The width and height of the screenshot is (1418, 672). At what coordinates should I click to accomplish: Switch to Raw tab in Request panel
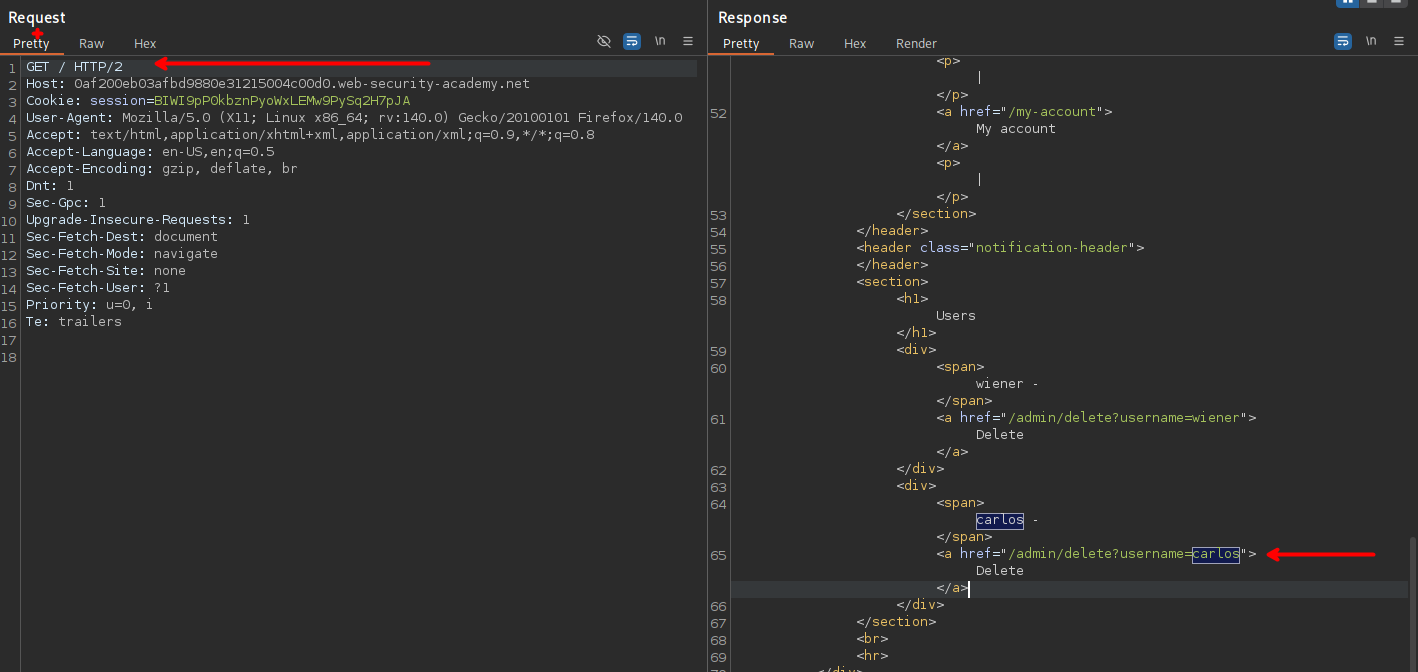(92, 43)
